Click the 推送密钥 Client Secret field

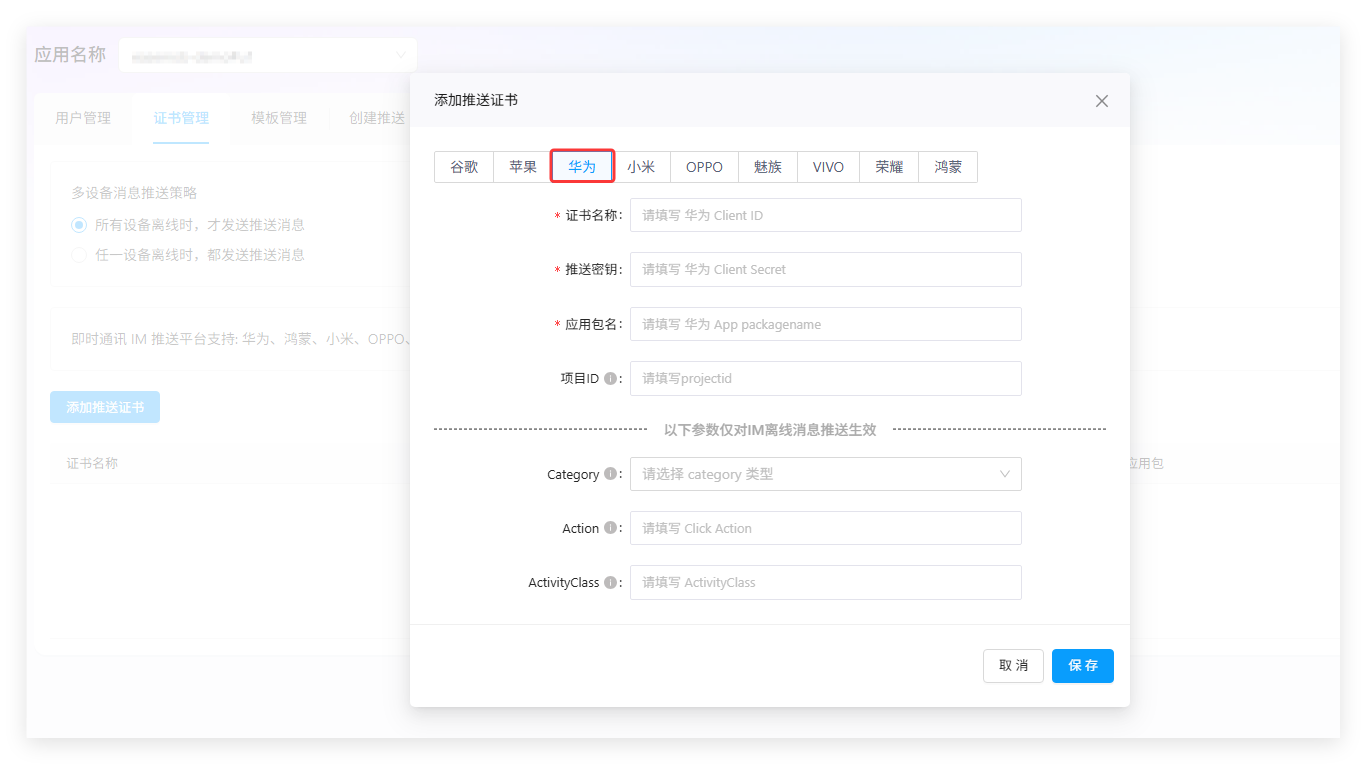pyautogui.click(x=825, y=269)
